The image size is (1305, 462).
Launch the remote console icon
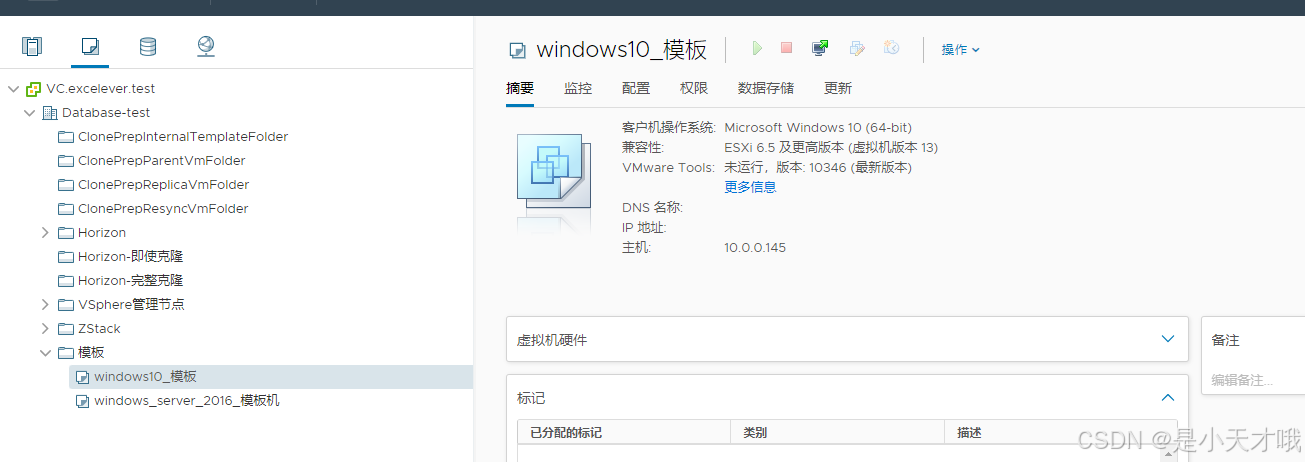tap(820, 48)
